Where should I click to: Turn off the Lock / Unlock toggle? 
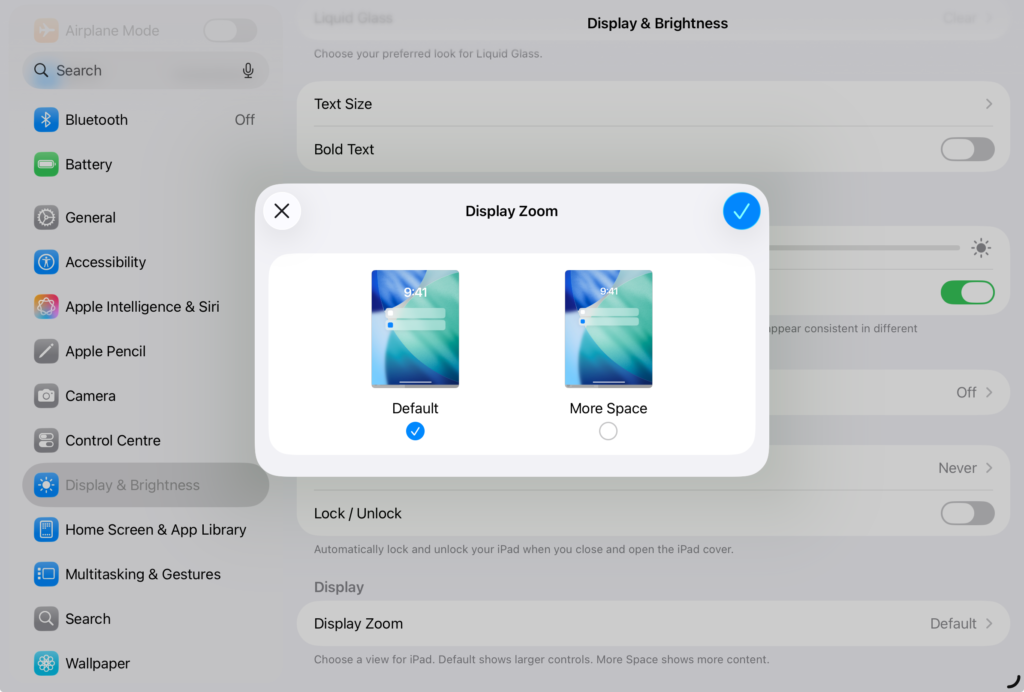coord(966,513)
